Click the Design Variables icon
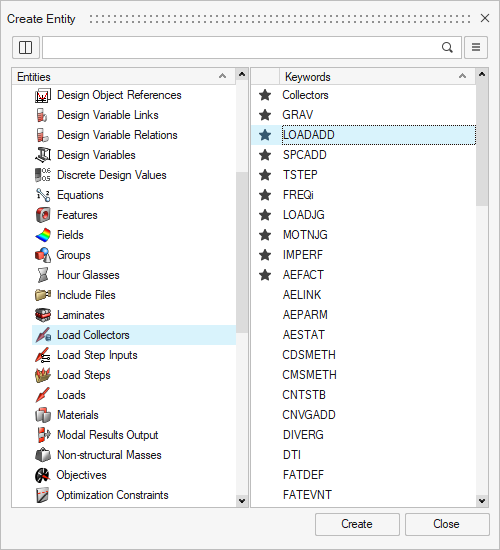Viewport: 500px width, 550px height. pos(43,155)
